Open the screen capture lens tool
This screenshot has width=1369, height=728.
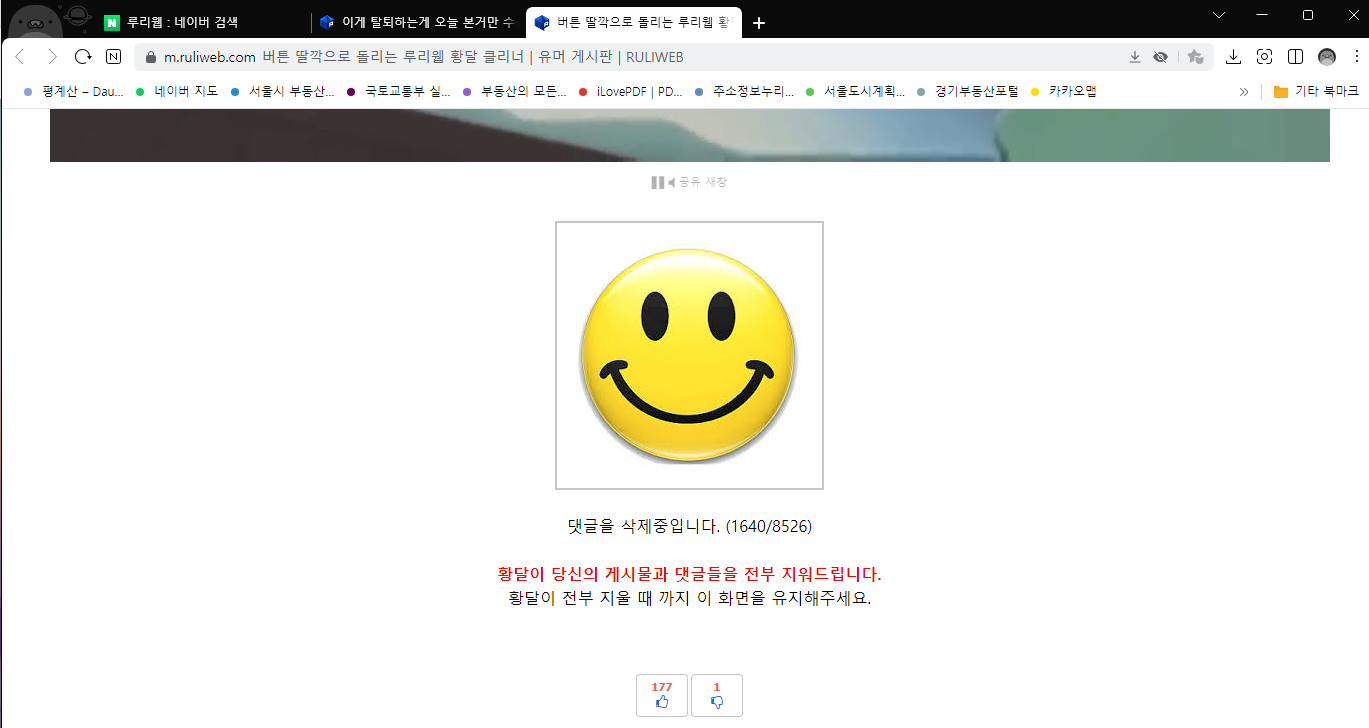point(1264,57)
